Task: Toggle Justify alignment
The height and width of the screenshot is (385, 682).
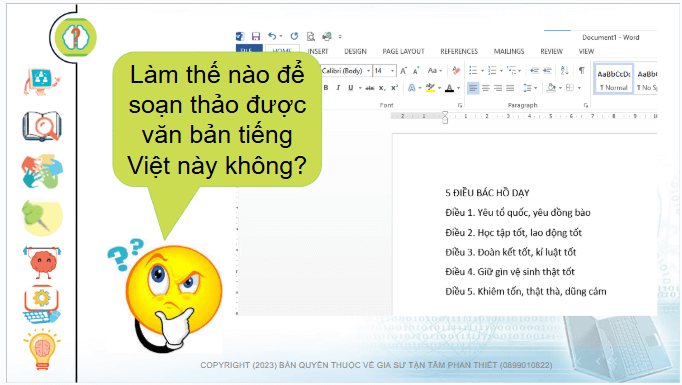Action: [x=510, y=88]
